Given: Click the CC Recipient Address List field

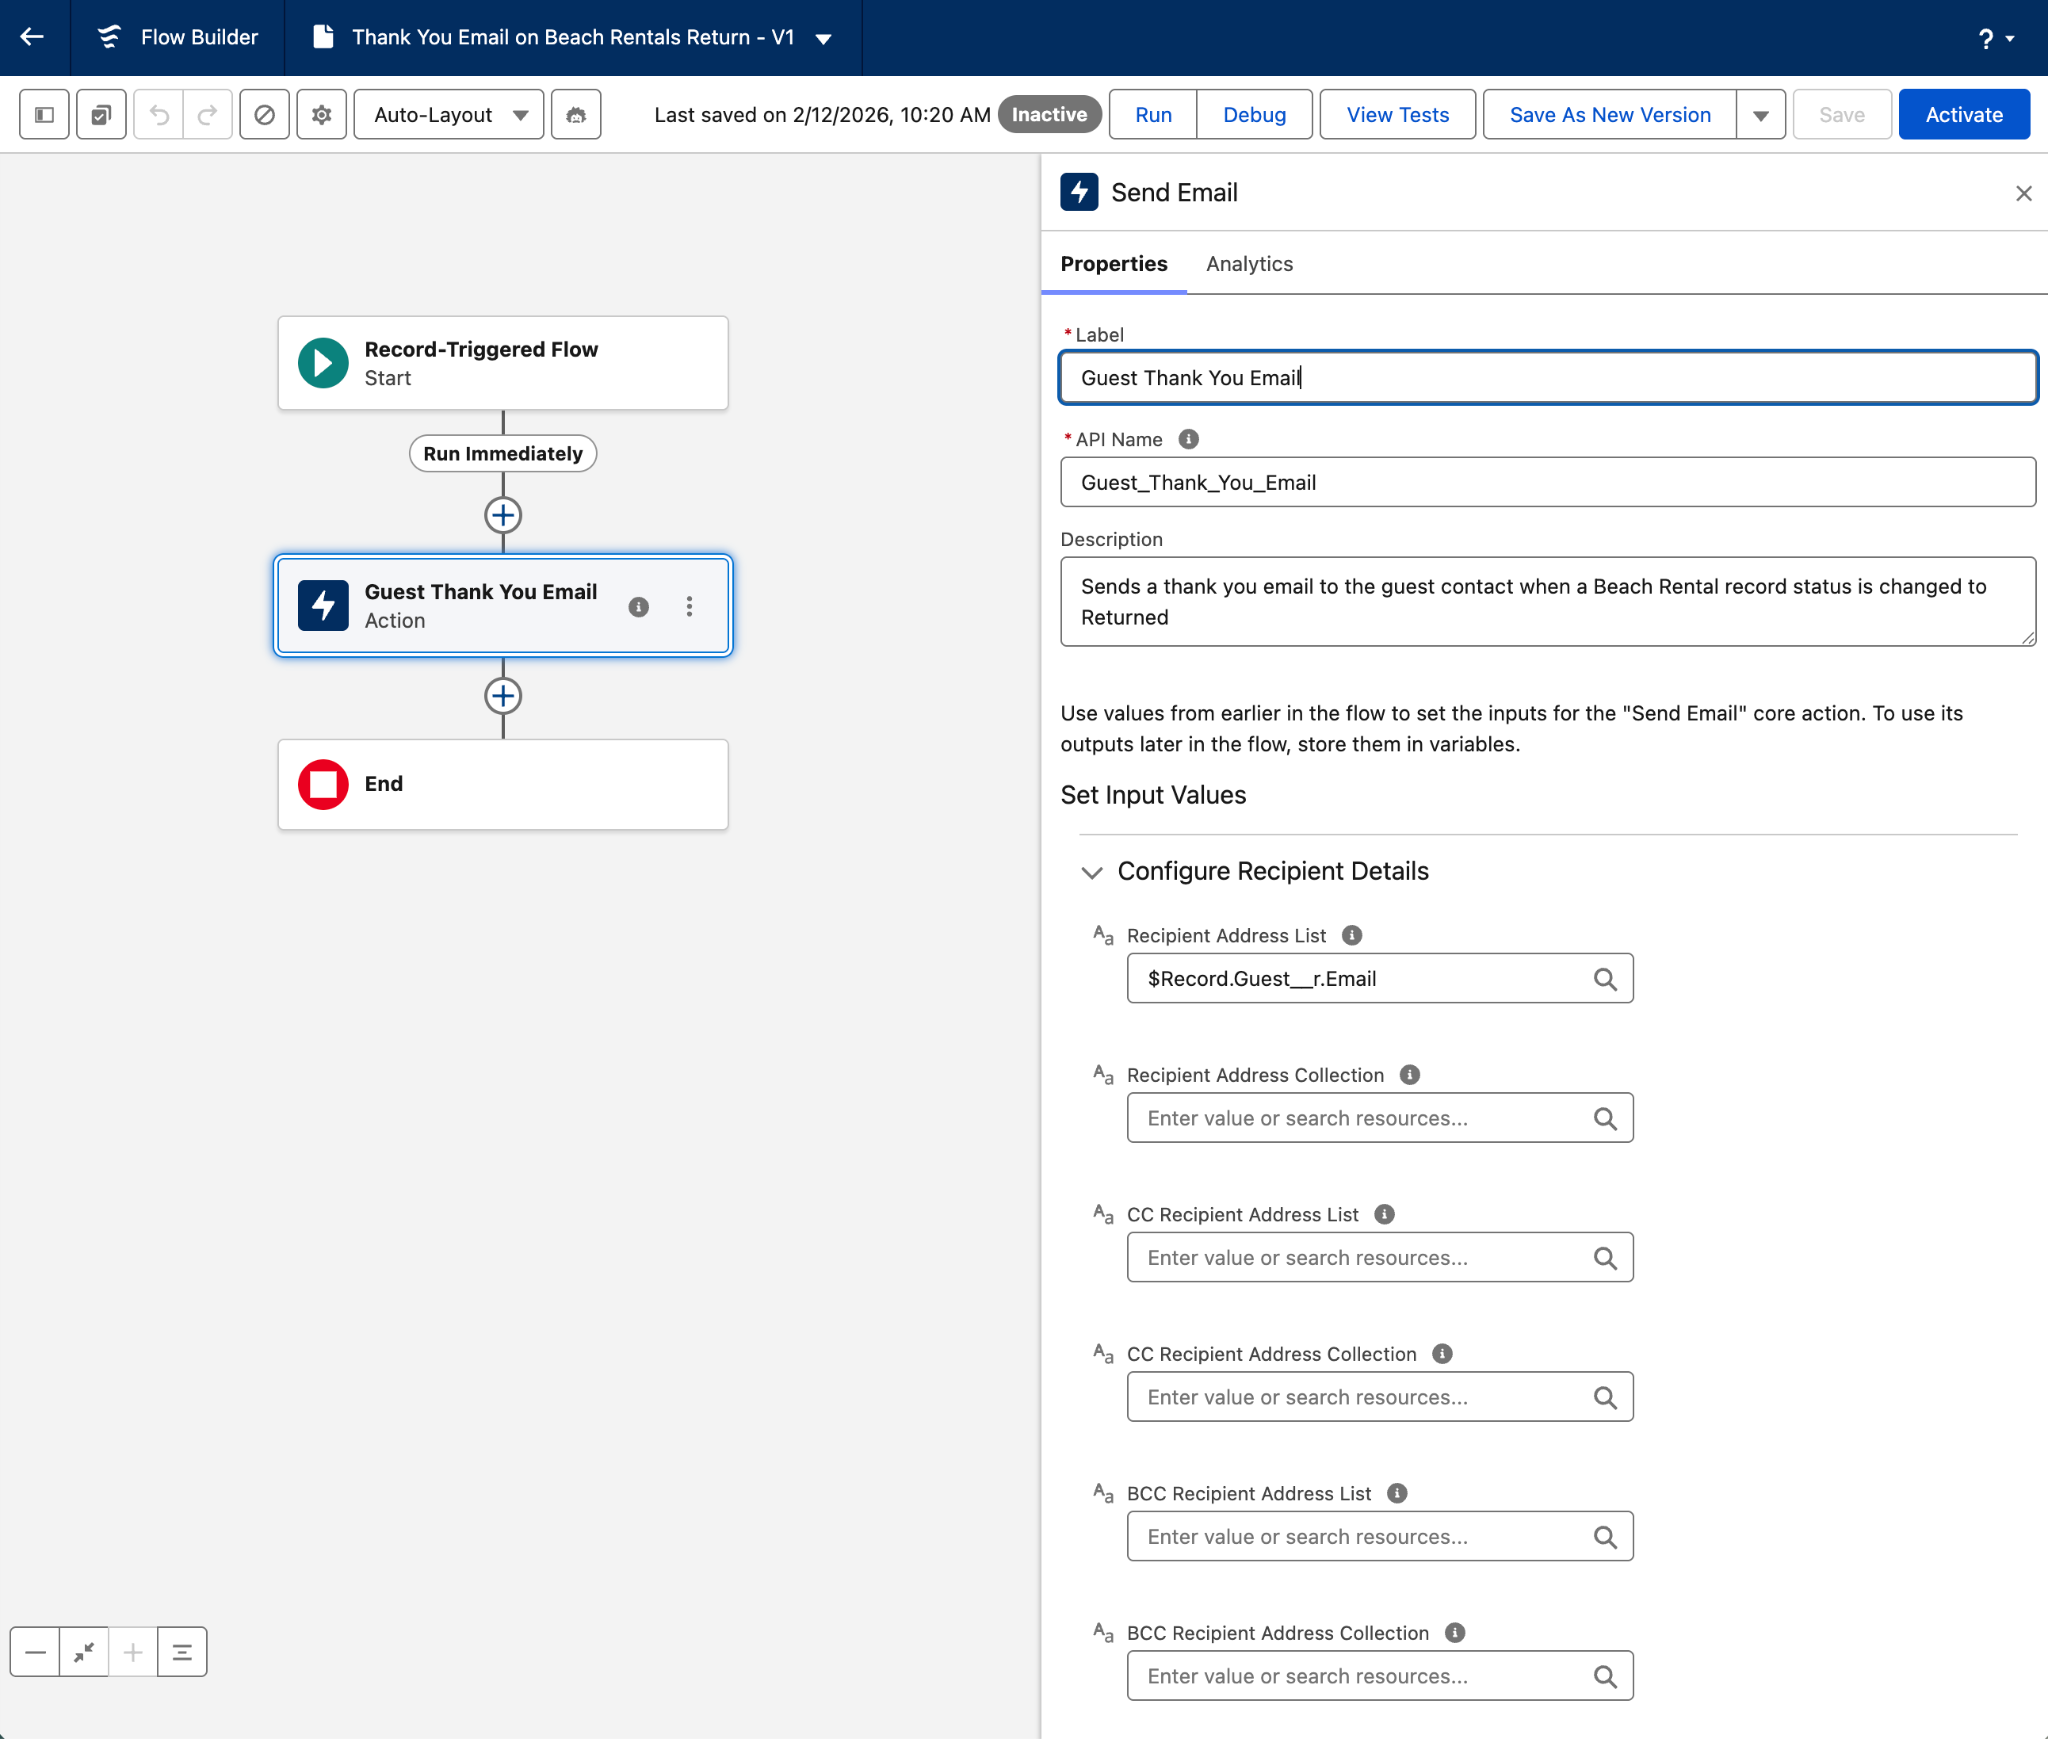Looking at the screenshot, I should (1380, 1258).
